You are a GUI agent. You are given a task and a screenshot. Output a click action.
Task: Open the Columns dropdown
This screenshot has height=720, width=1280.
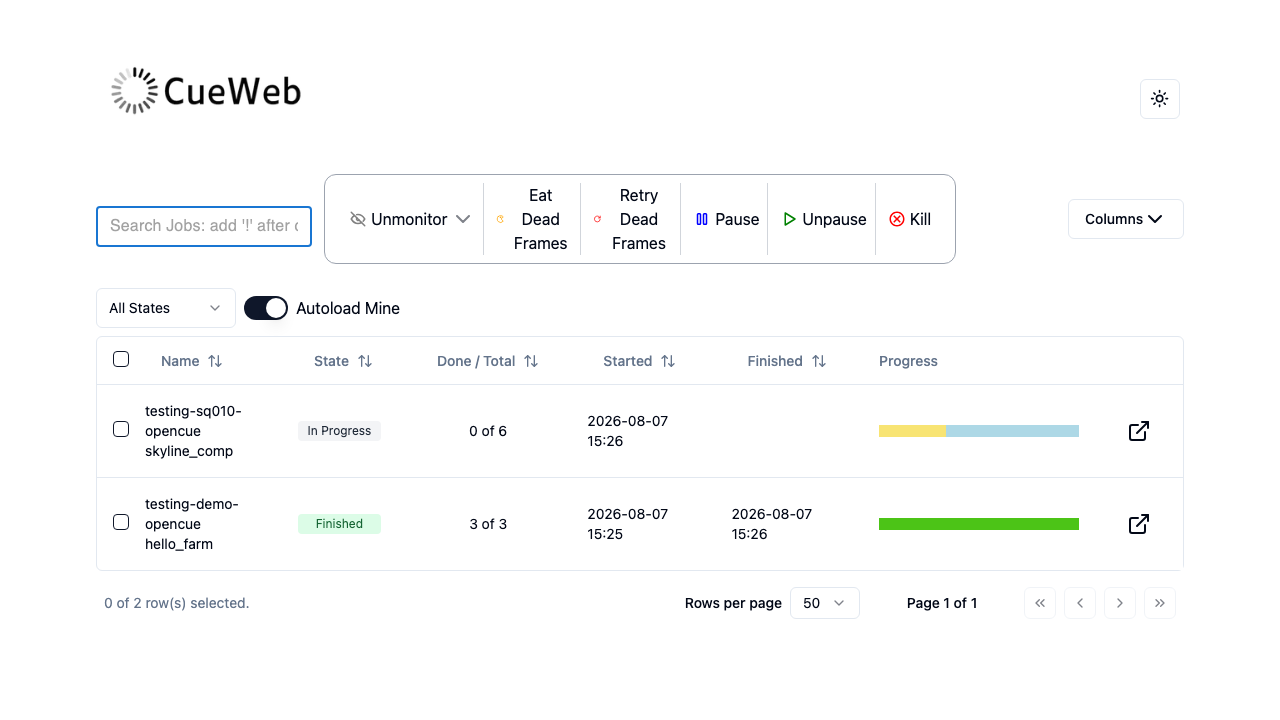point(1126,219)
